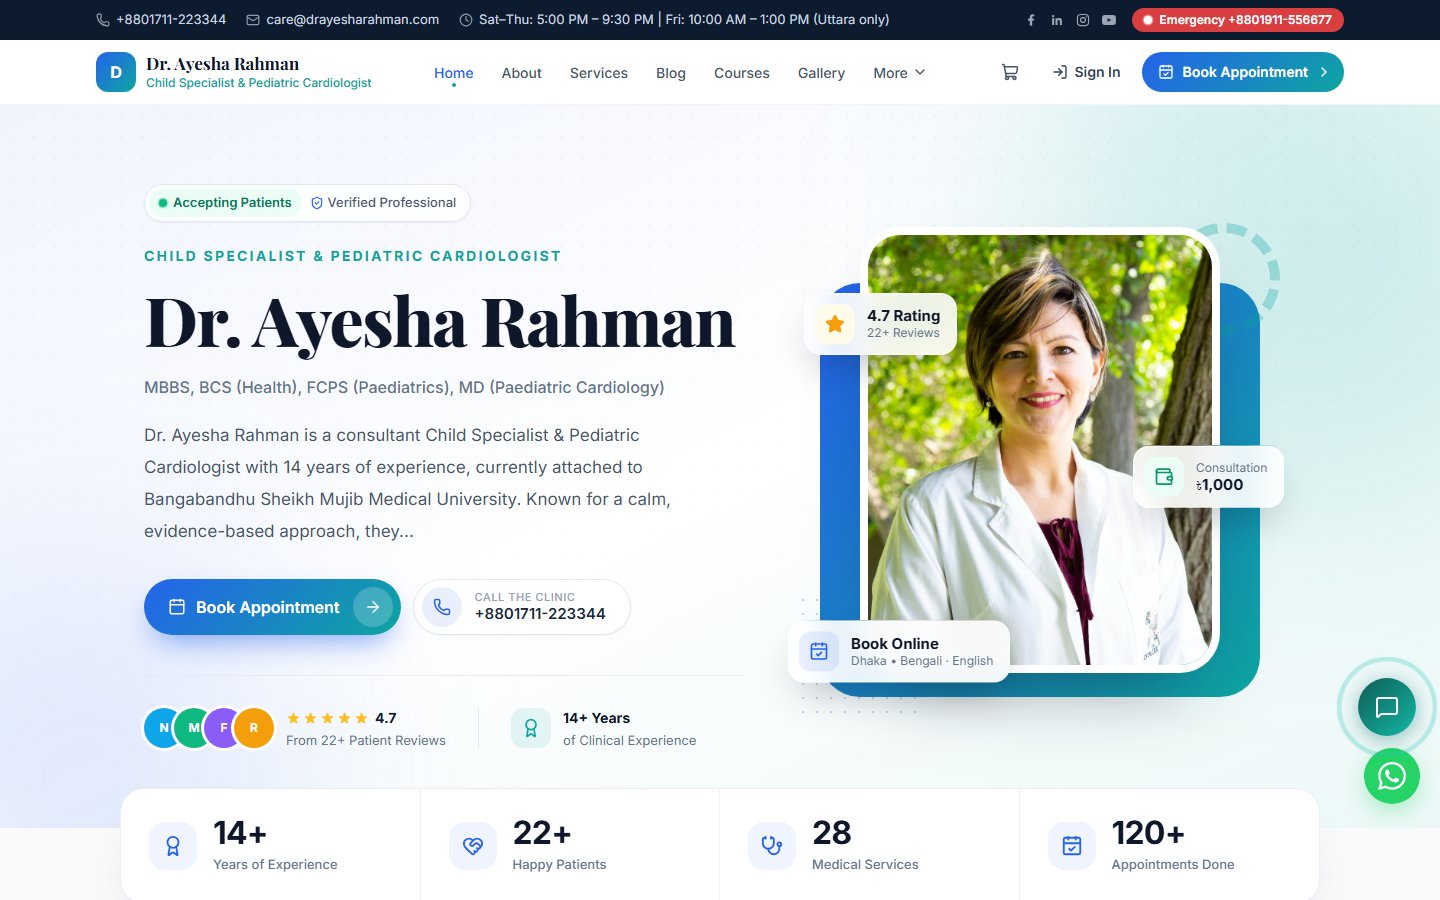Click 'of Clinical Experience' text
This screenshot has width=1440, height=900.
(629, 740)
